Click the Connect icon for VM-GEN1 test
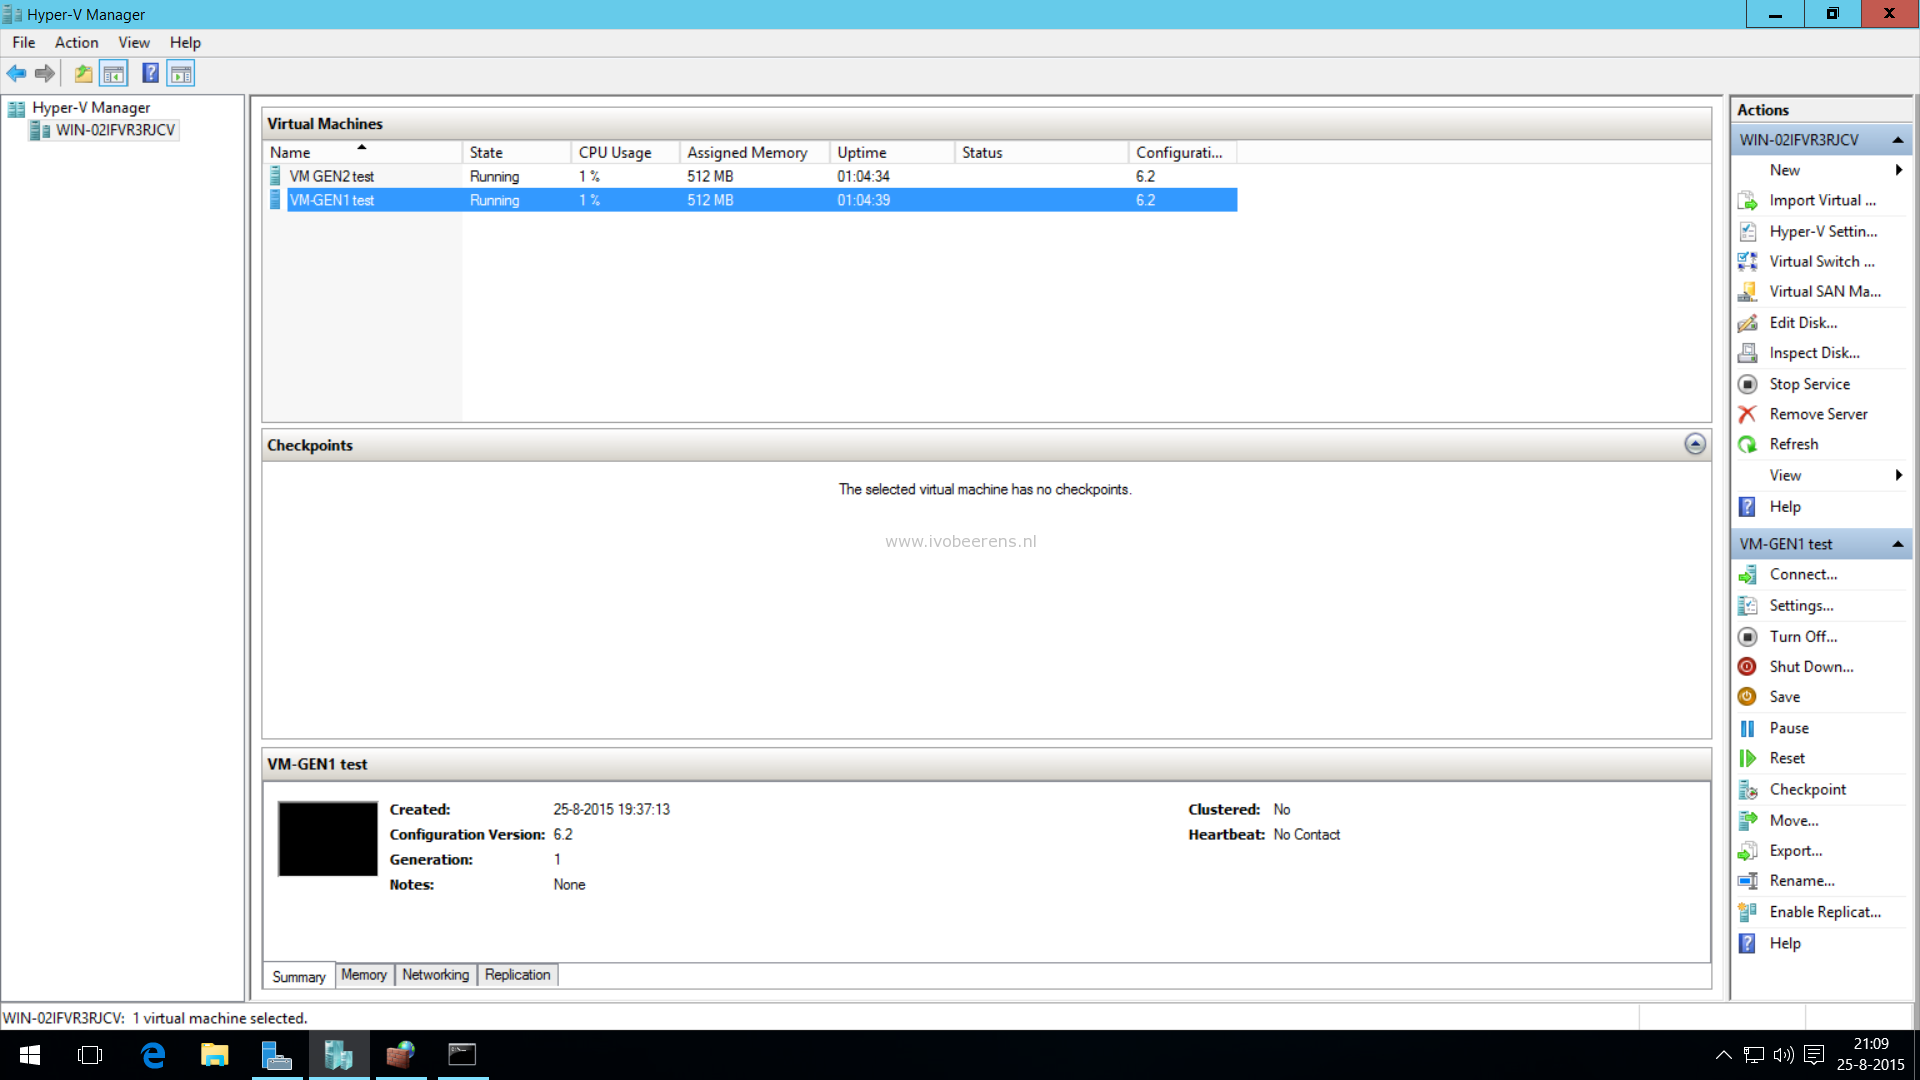This screenshot has height=1080, width=1920. click(x=1747, y=575)
